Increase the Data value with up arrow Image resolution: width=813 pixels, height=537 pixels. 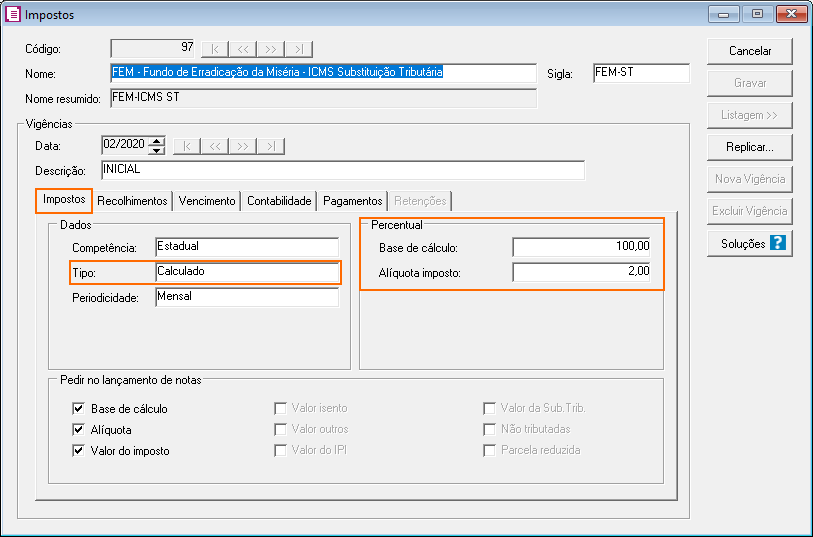(x=156, y=141)
